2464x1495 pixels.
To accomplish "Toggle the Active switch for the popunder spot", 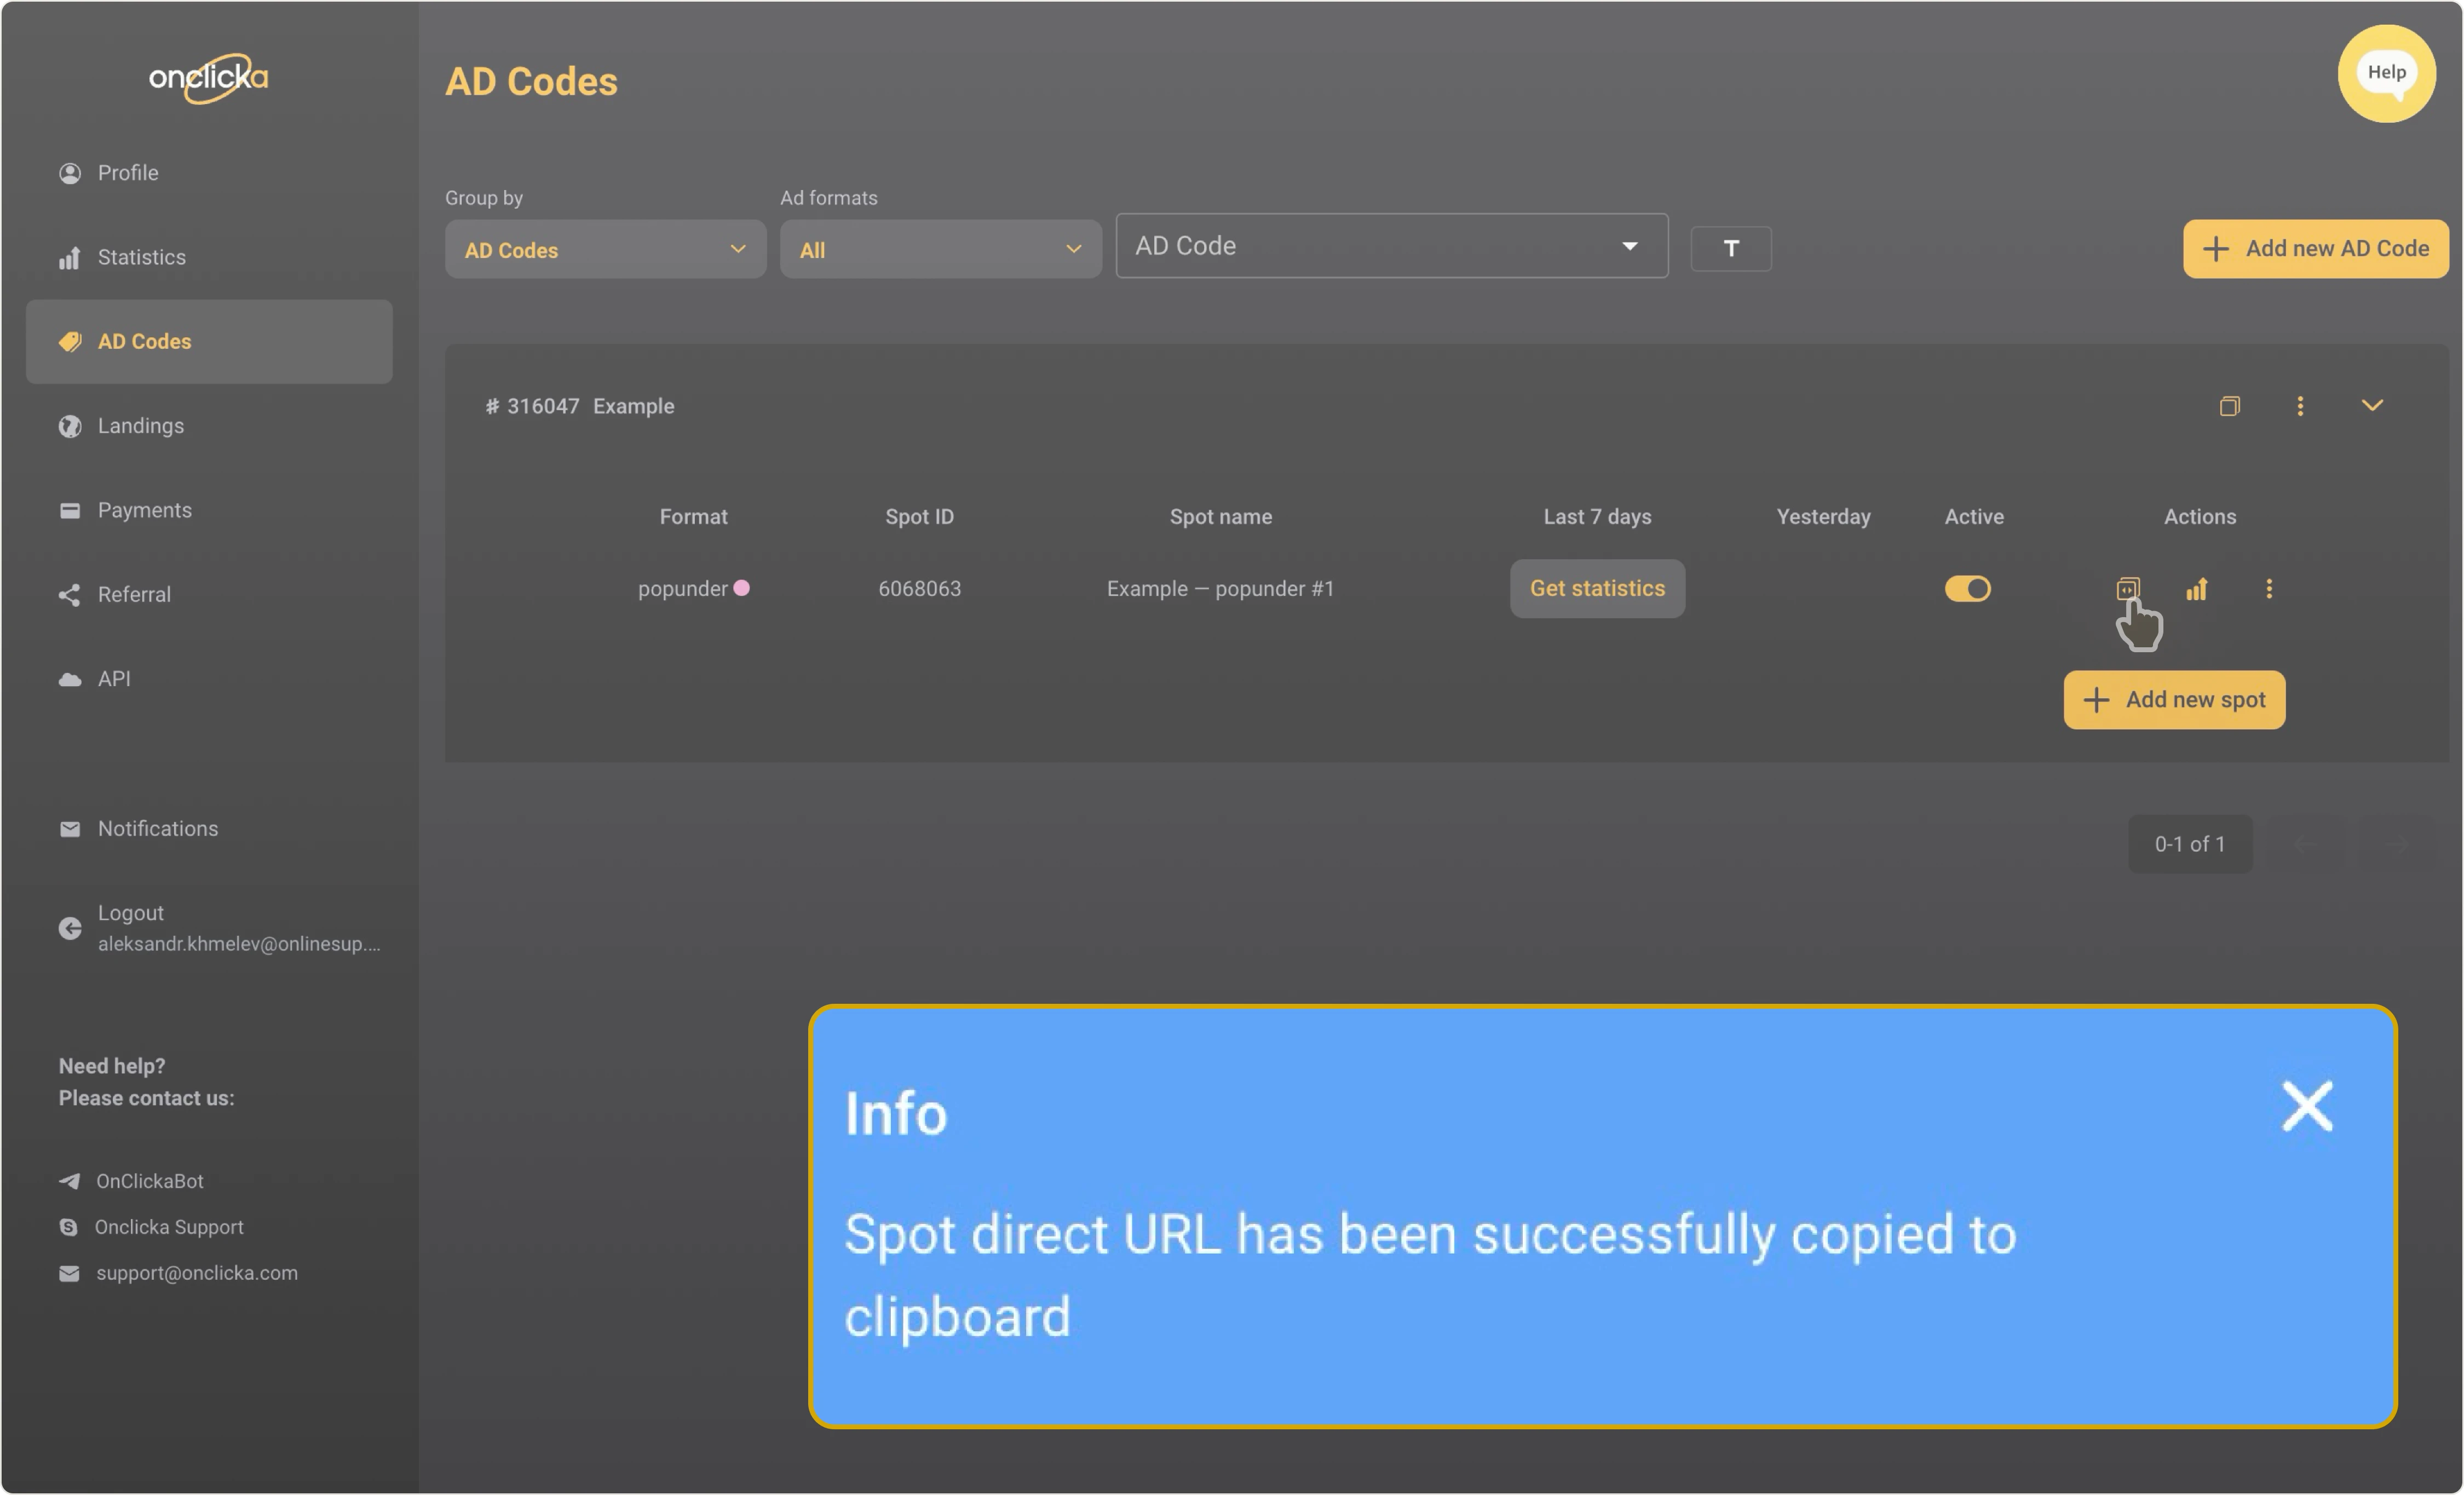I will [1967, 589].
